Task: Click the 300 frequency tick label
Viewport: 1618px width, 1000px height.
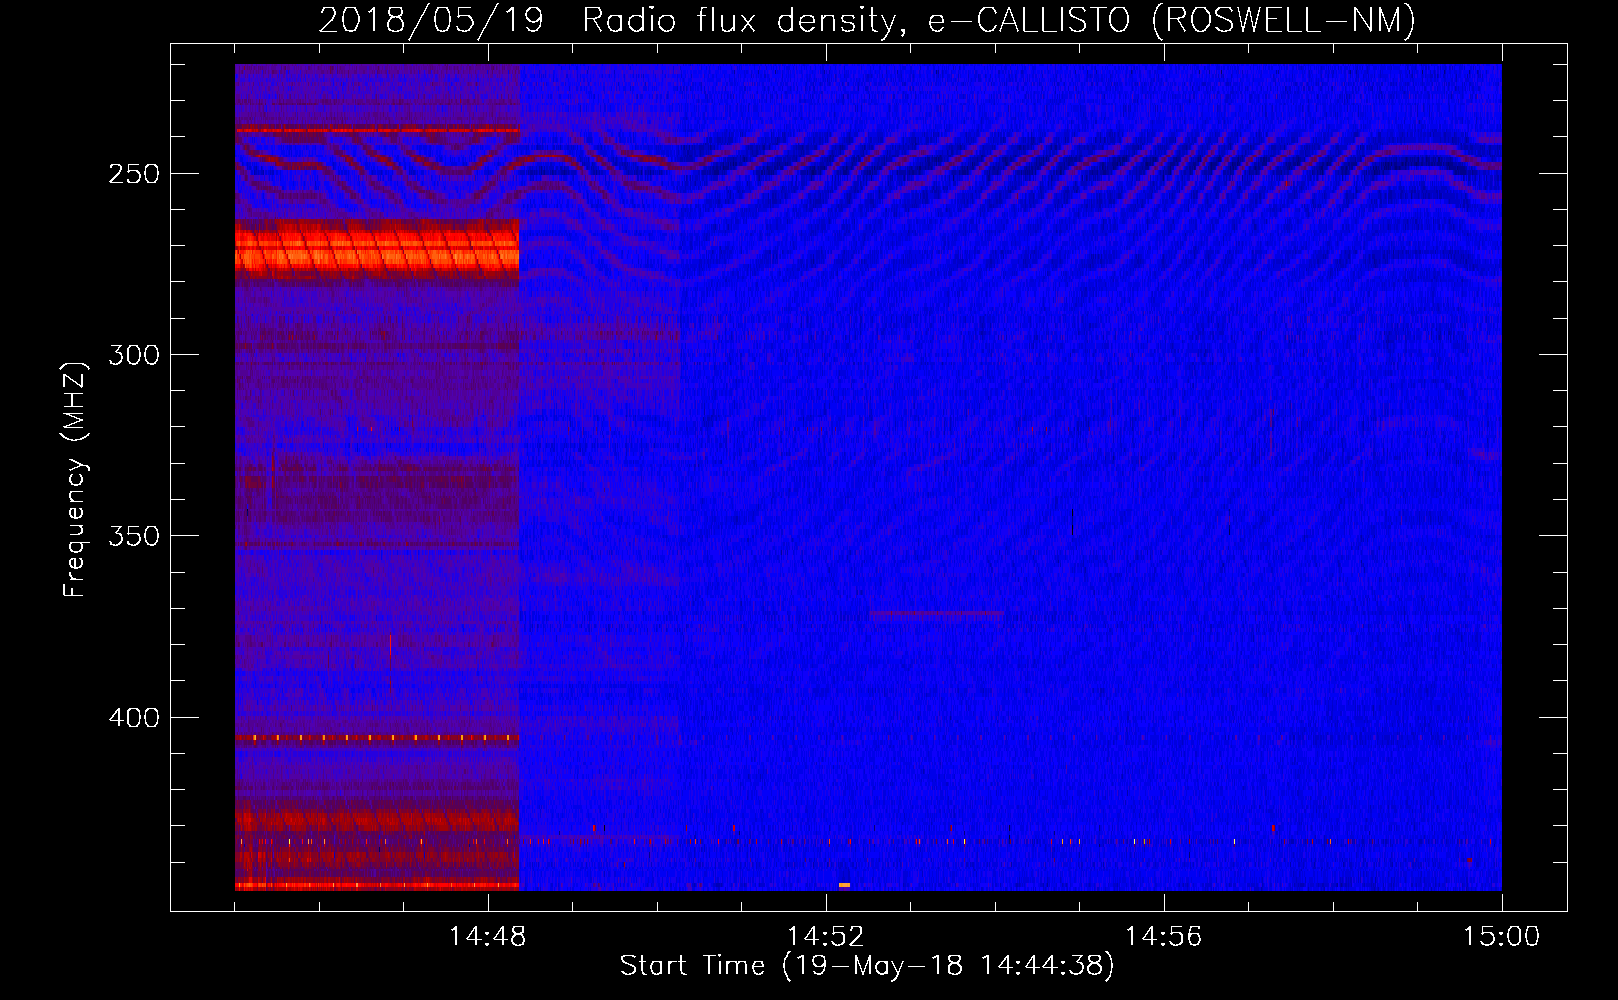Action: tap(134, 355)
